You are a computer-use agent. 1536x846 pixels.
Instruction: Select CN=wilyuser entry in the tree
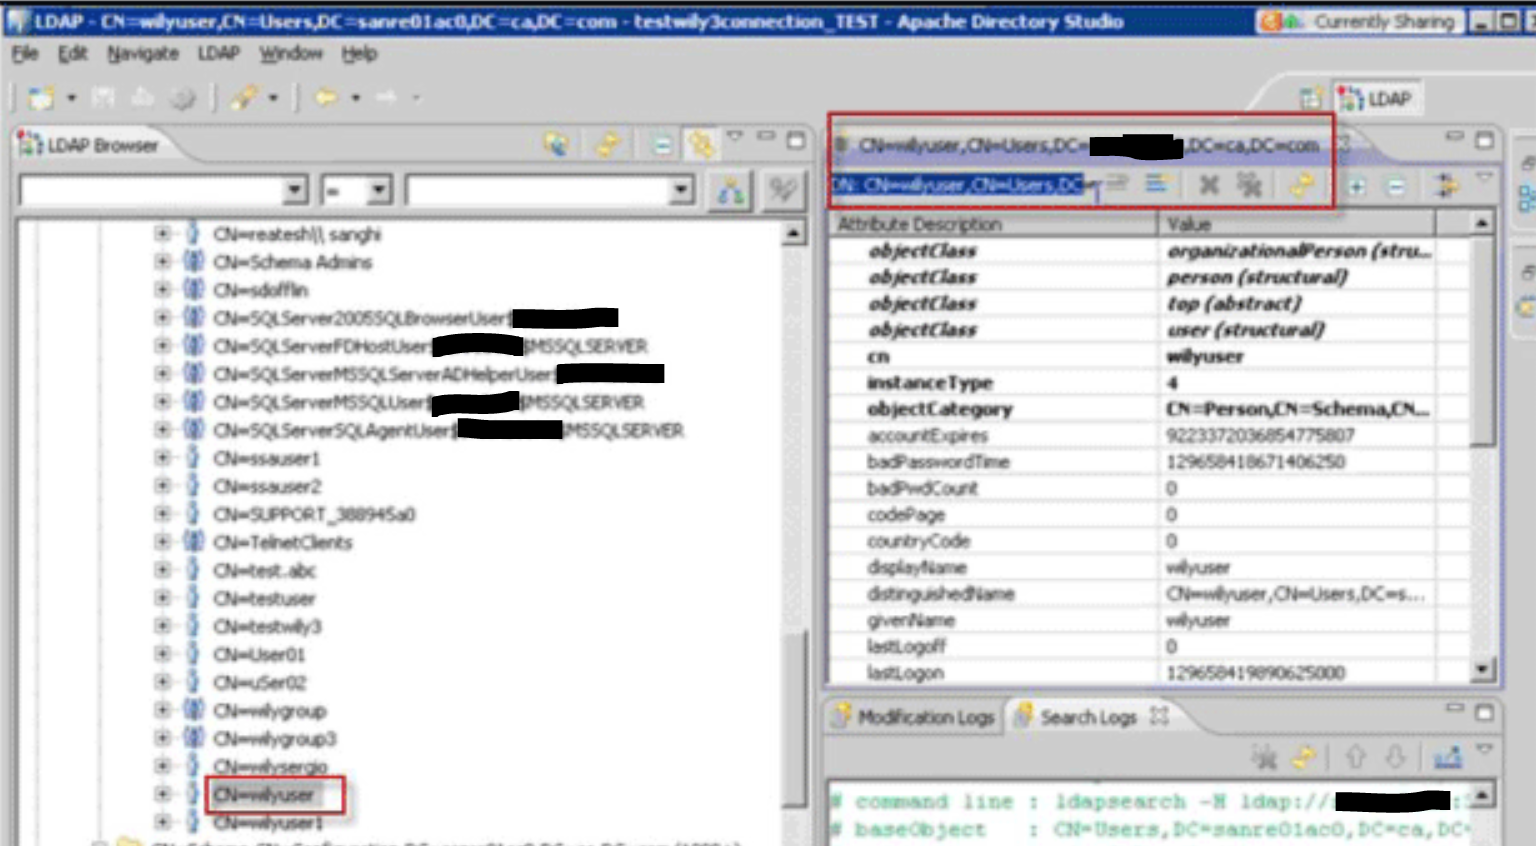264,795
